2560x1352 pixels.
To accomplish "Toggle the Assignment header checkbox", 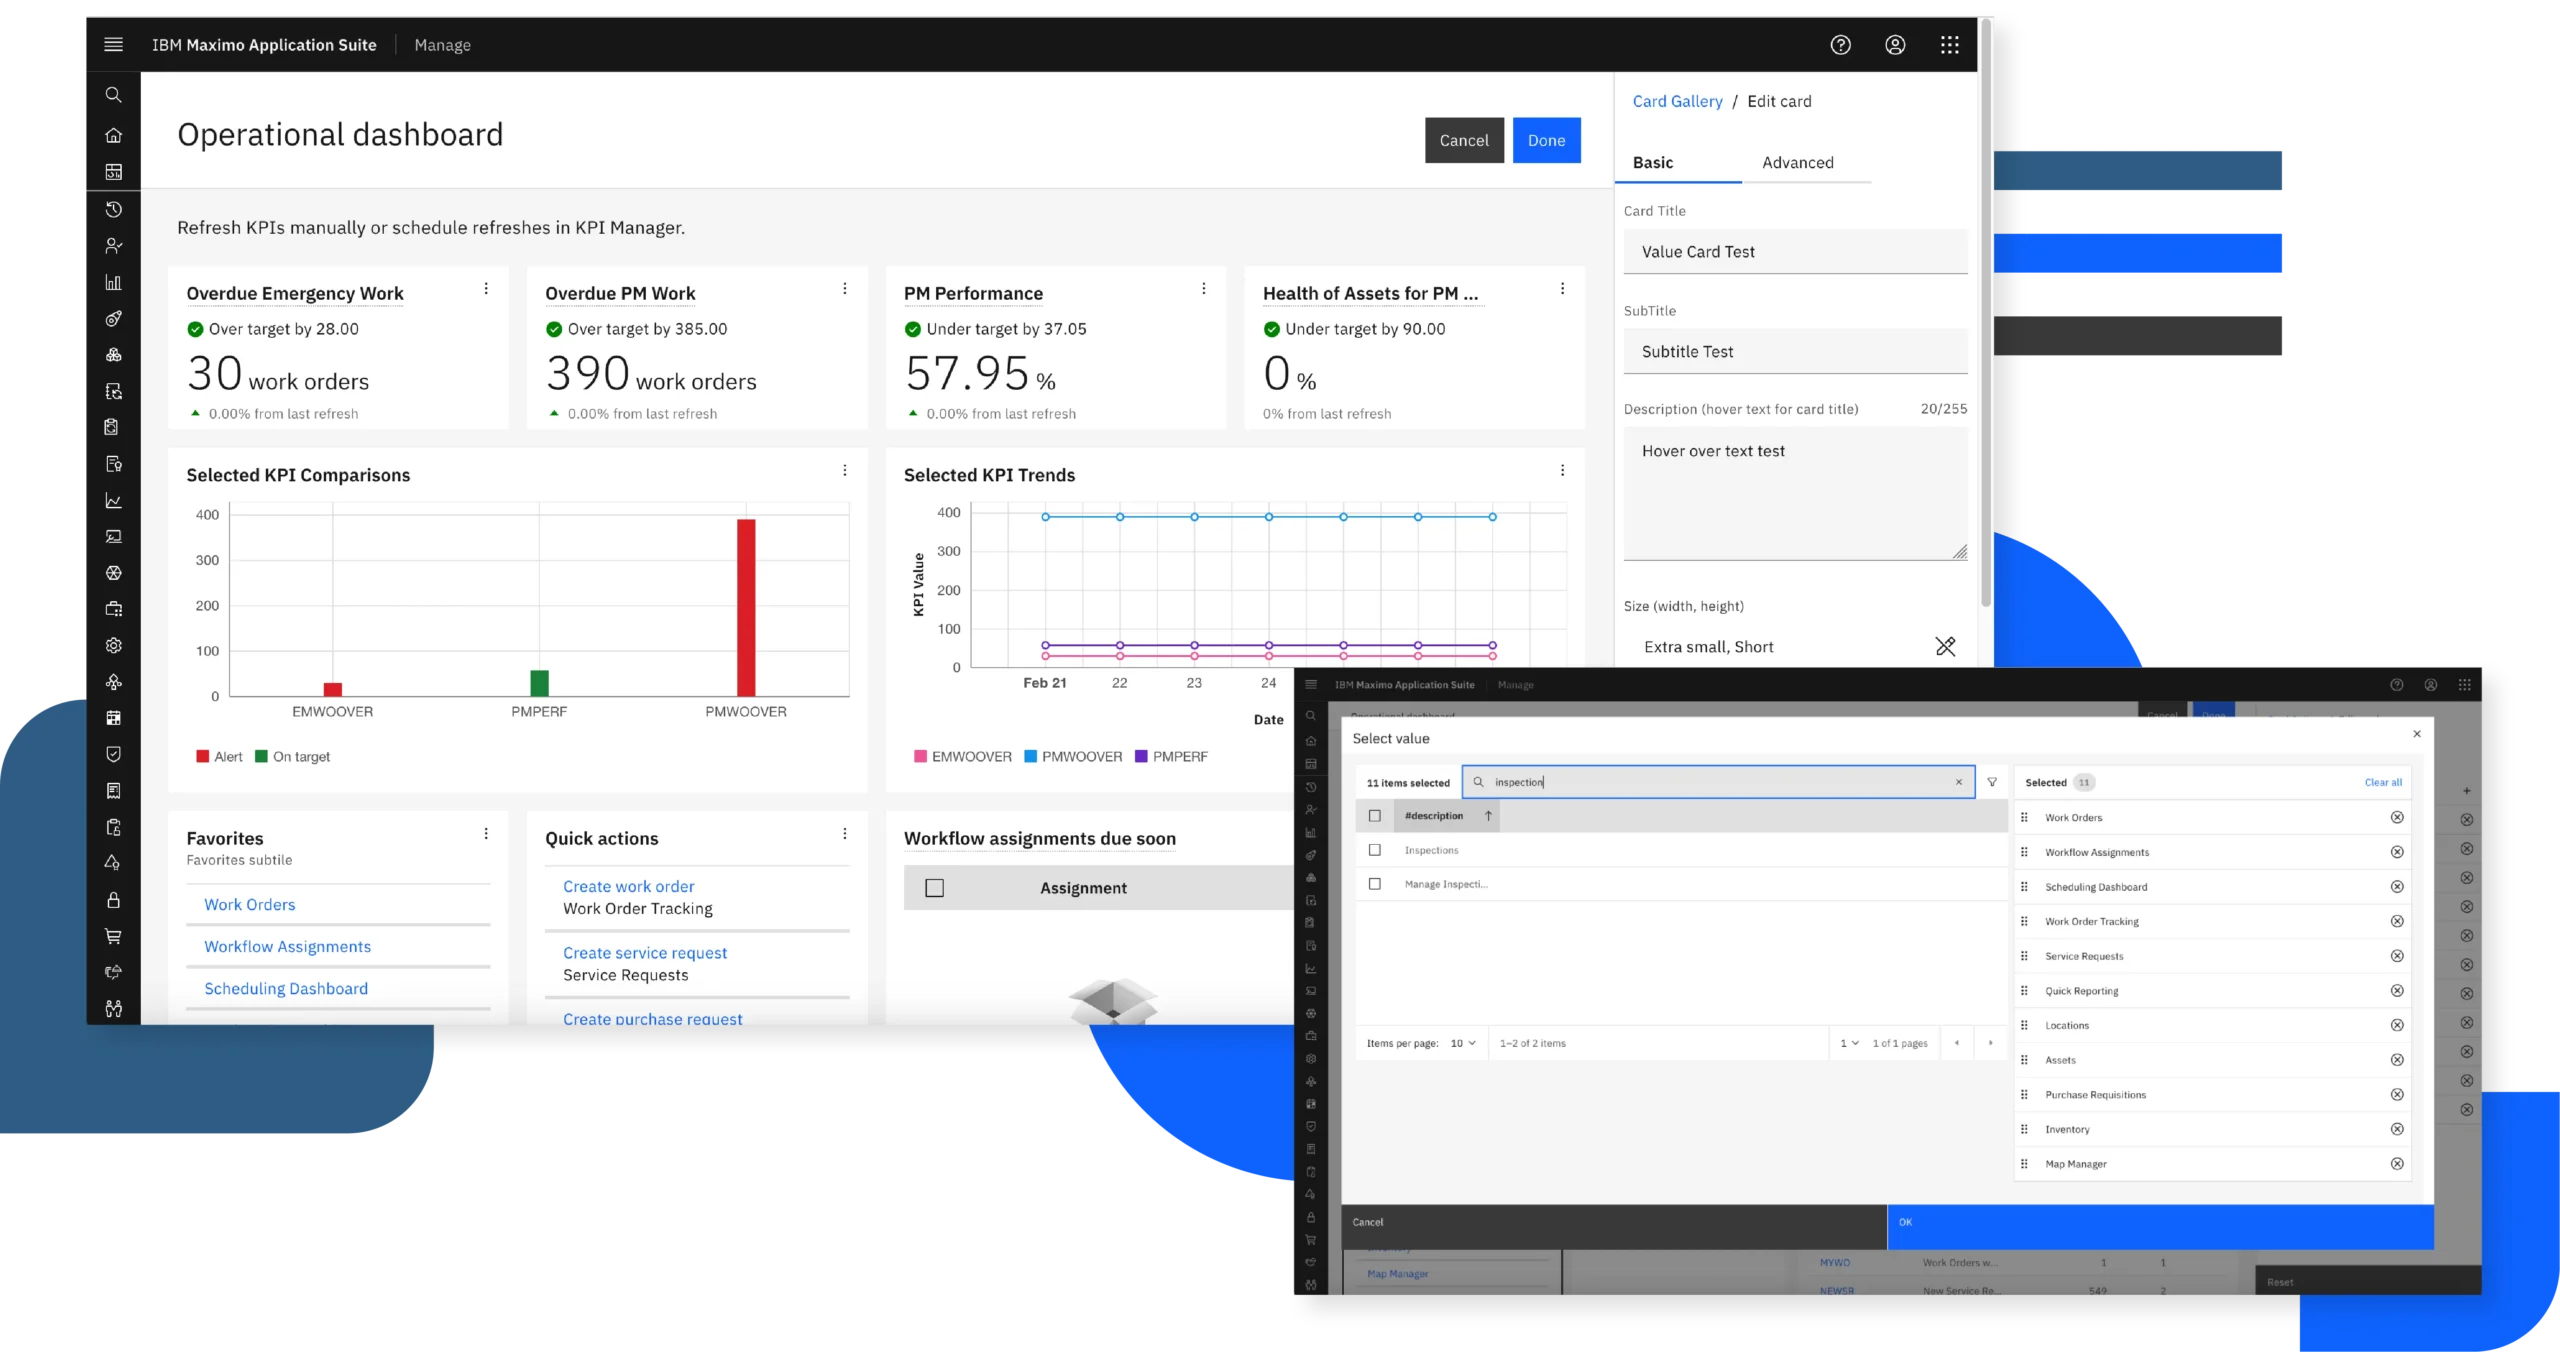I will click(x=934, y=888).
